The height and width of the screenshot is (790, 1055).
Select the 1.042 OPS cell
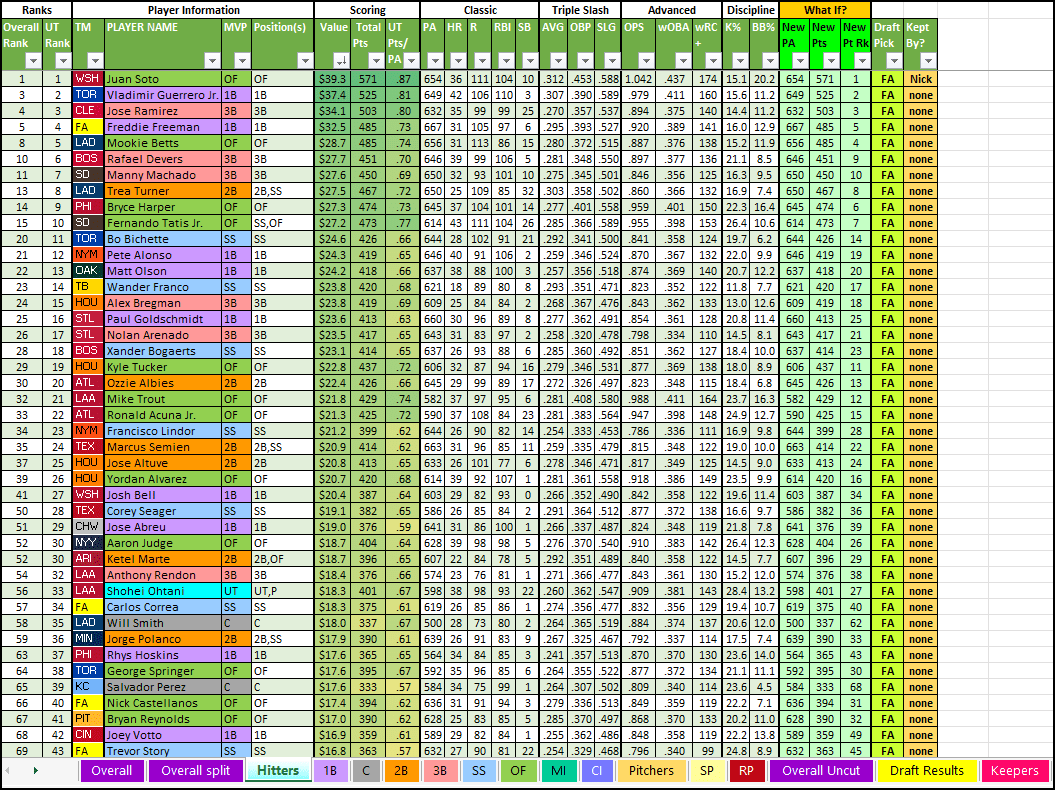point(638,79)
